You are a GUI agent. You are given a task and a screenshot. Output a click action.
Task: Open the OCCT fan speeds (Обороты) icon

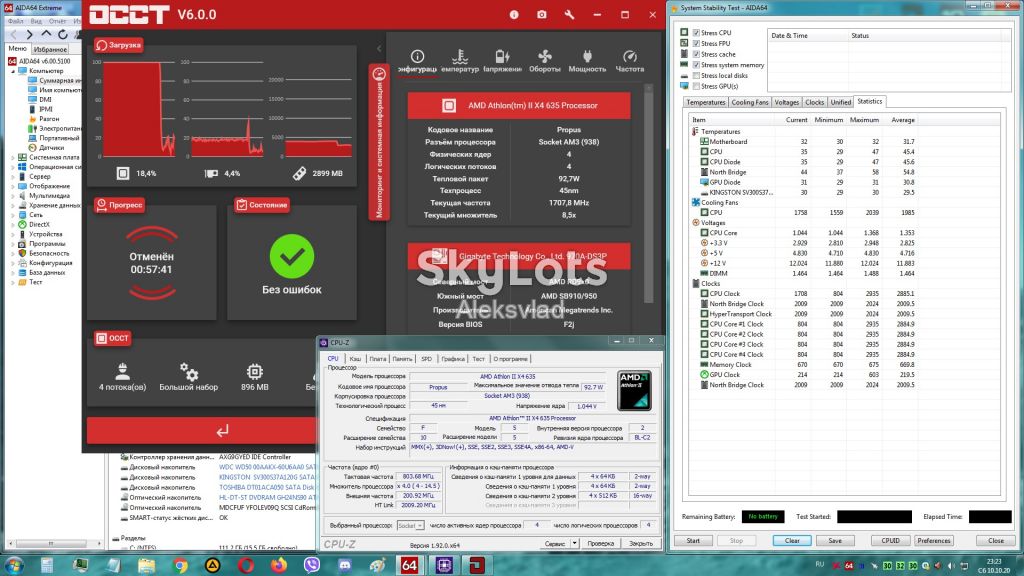pos(545,57)
